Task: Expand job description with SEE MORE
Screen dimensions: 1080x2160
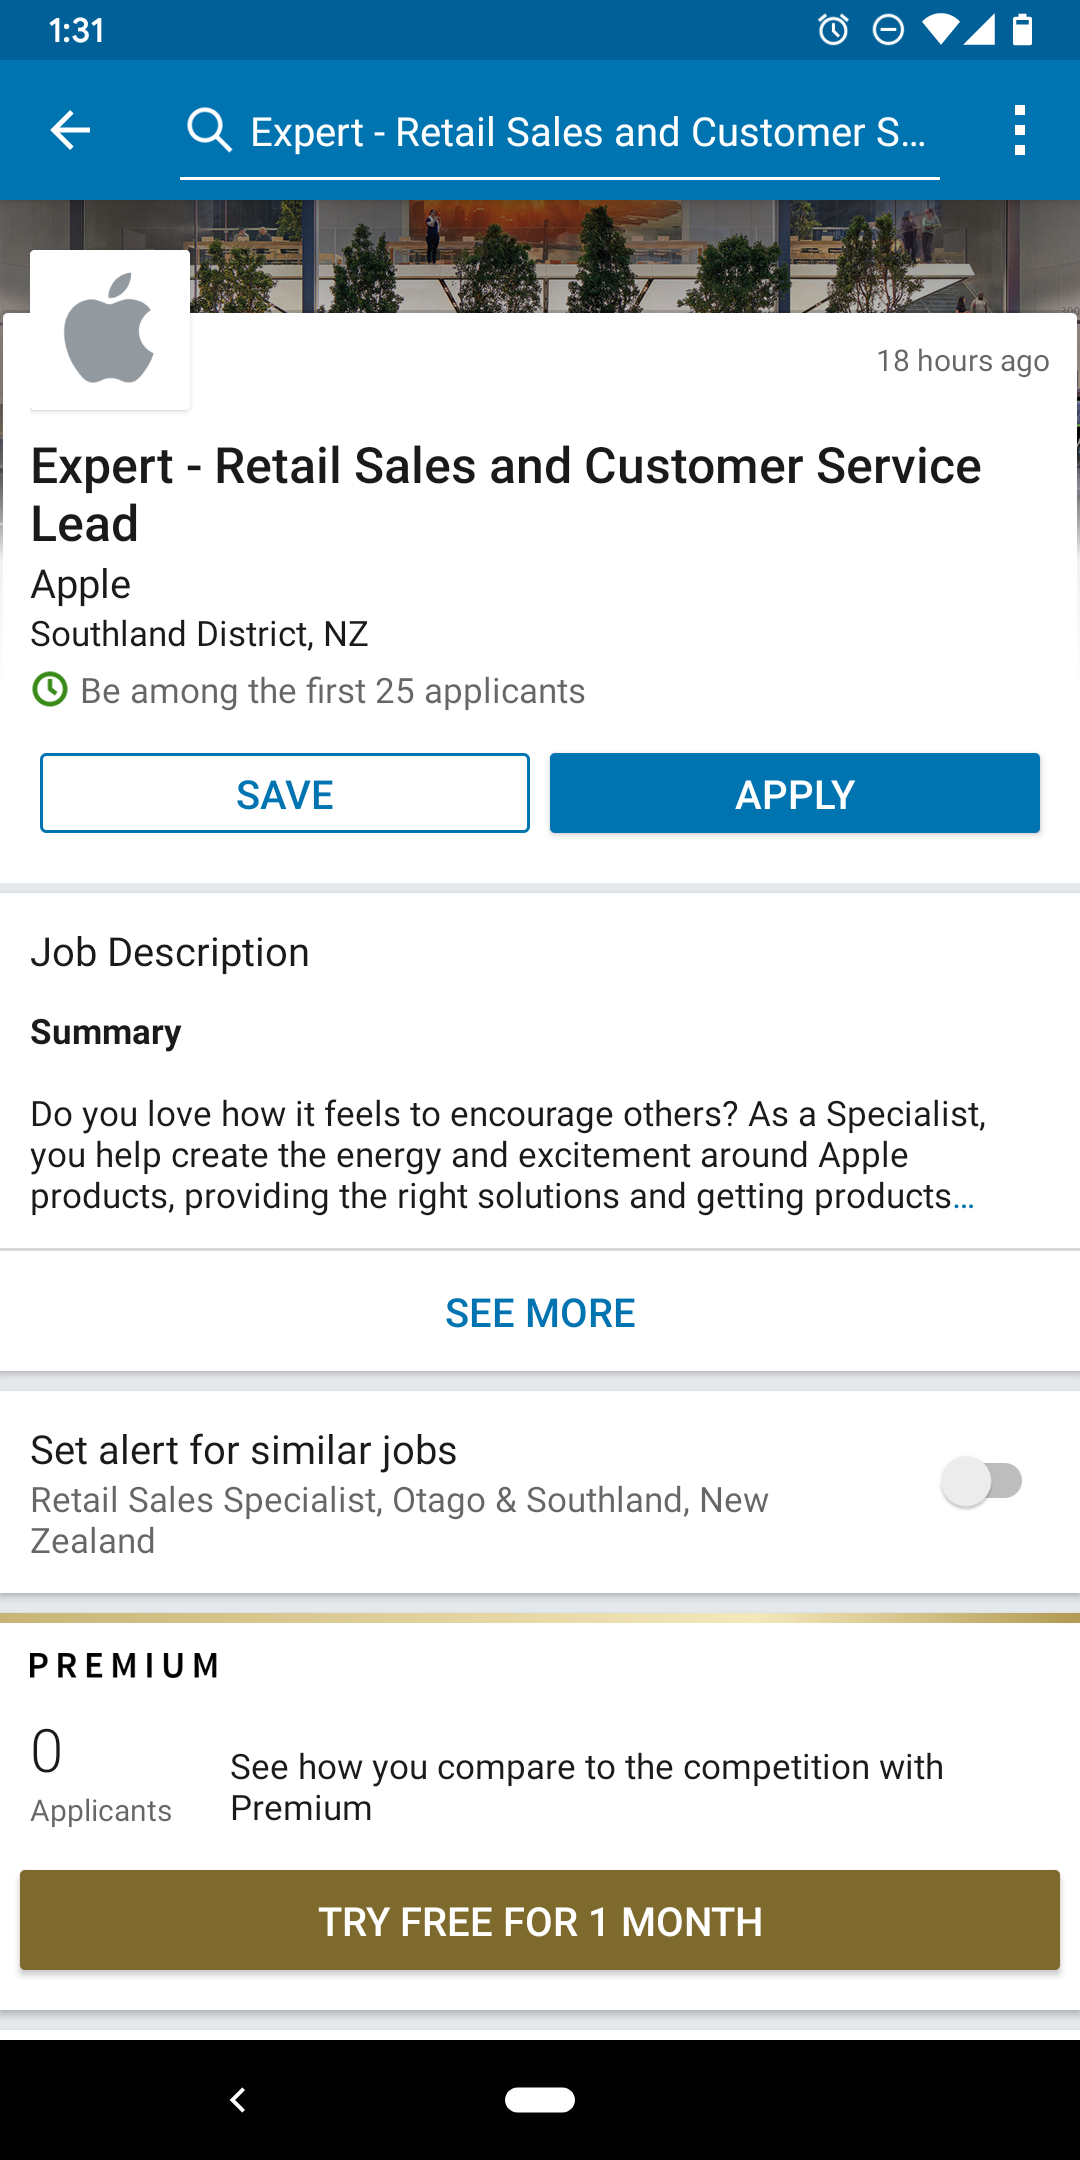Action: point(540,1312)
